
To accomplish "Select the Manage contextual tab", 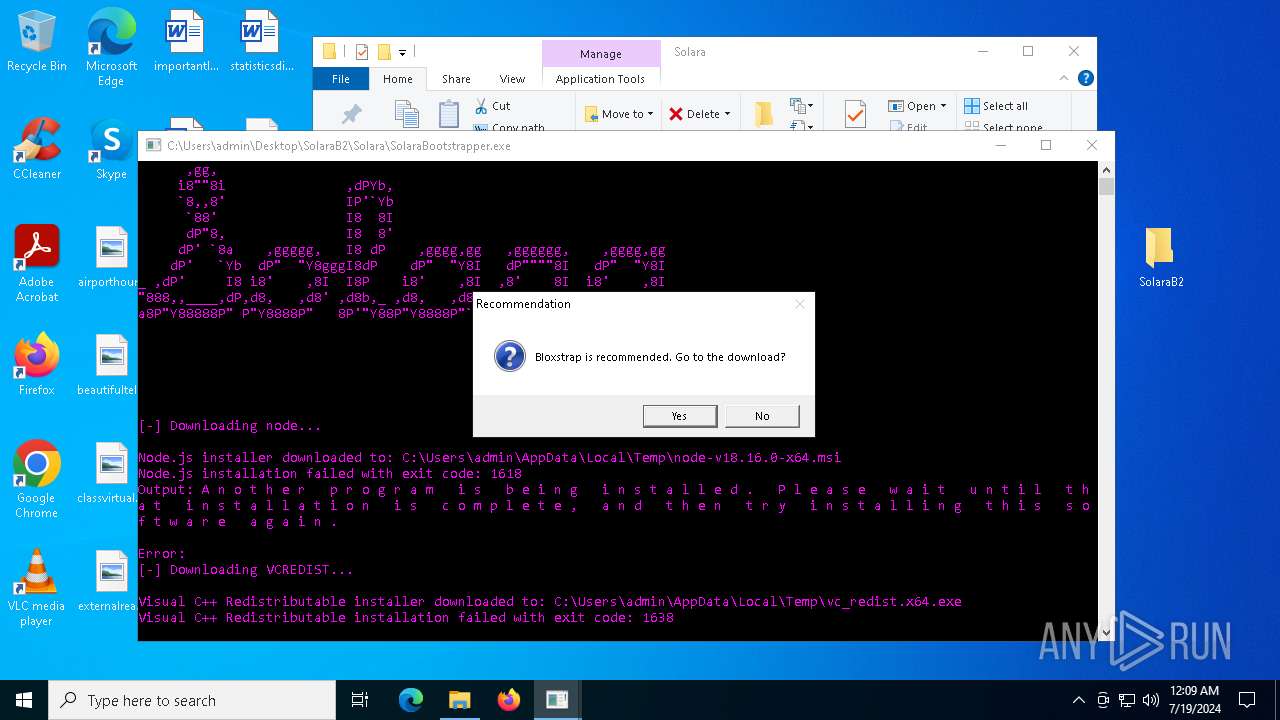I will click(600, 54).
